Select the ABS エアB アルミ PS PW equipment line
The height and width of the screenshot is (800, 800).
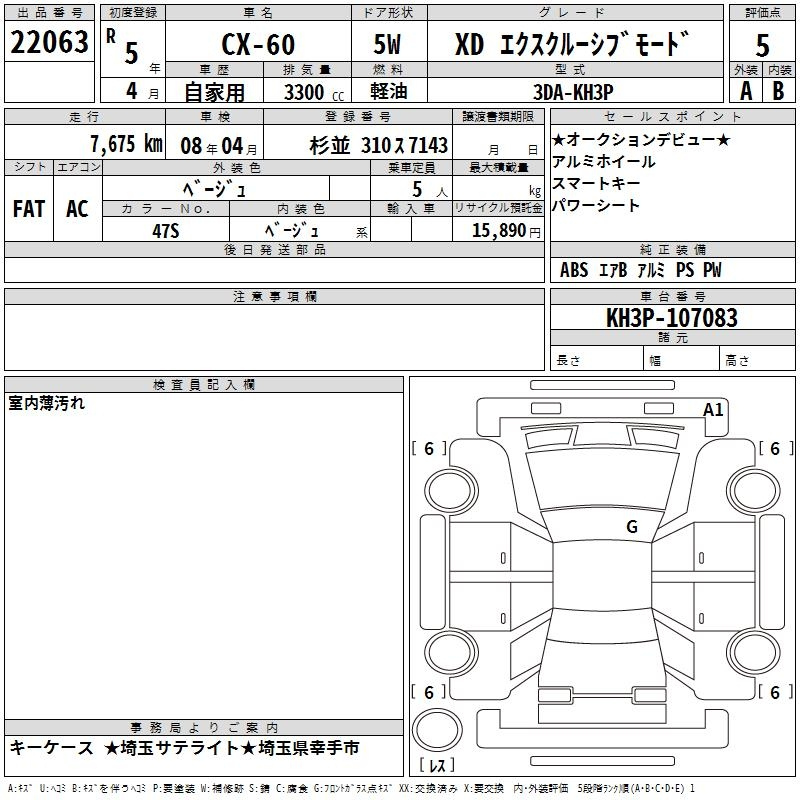640,270
